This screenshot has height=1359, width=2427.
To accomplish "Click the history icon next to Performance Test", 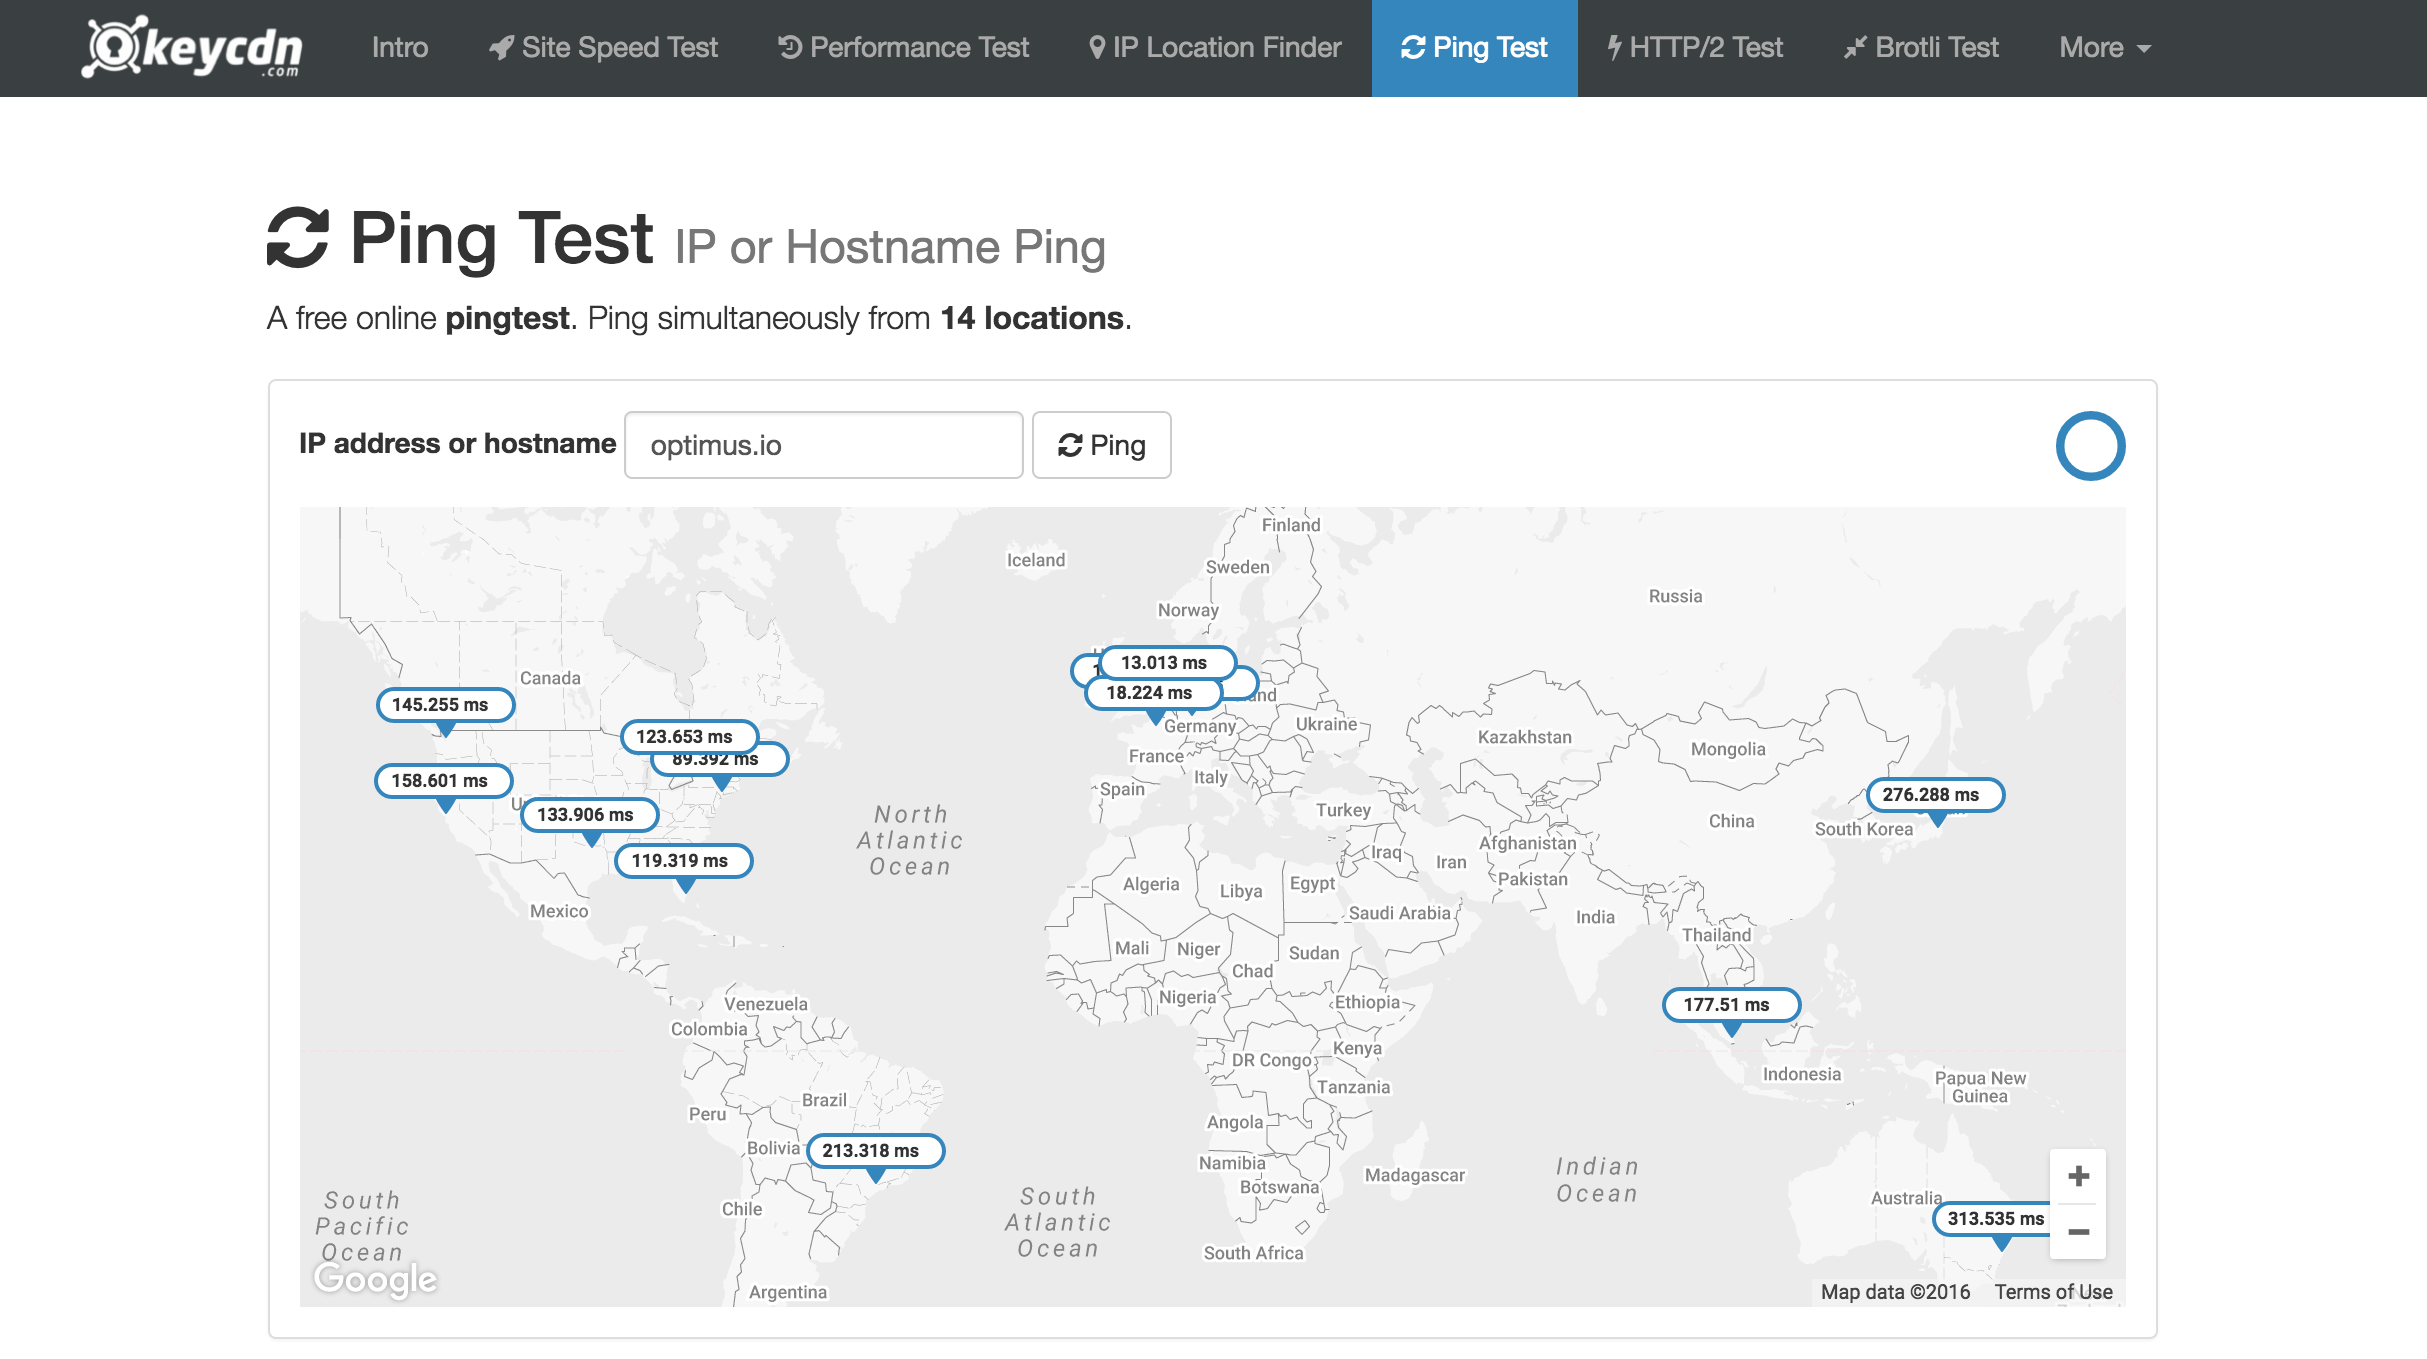I will 789,46.
